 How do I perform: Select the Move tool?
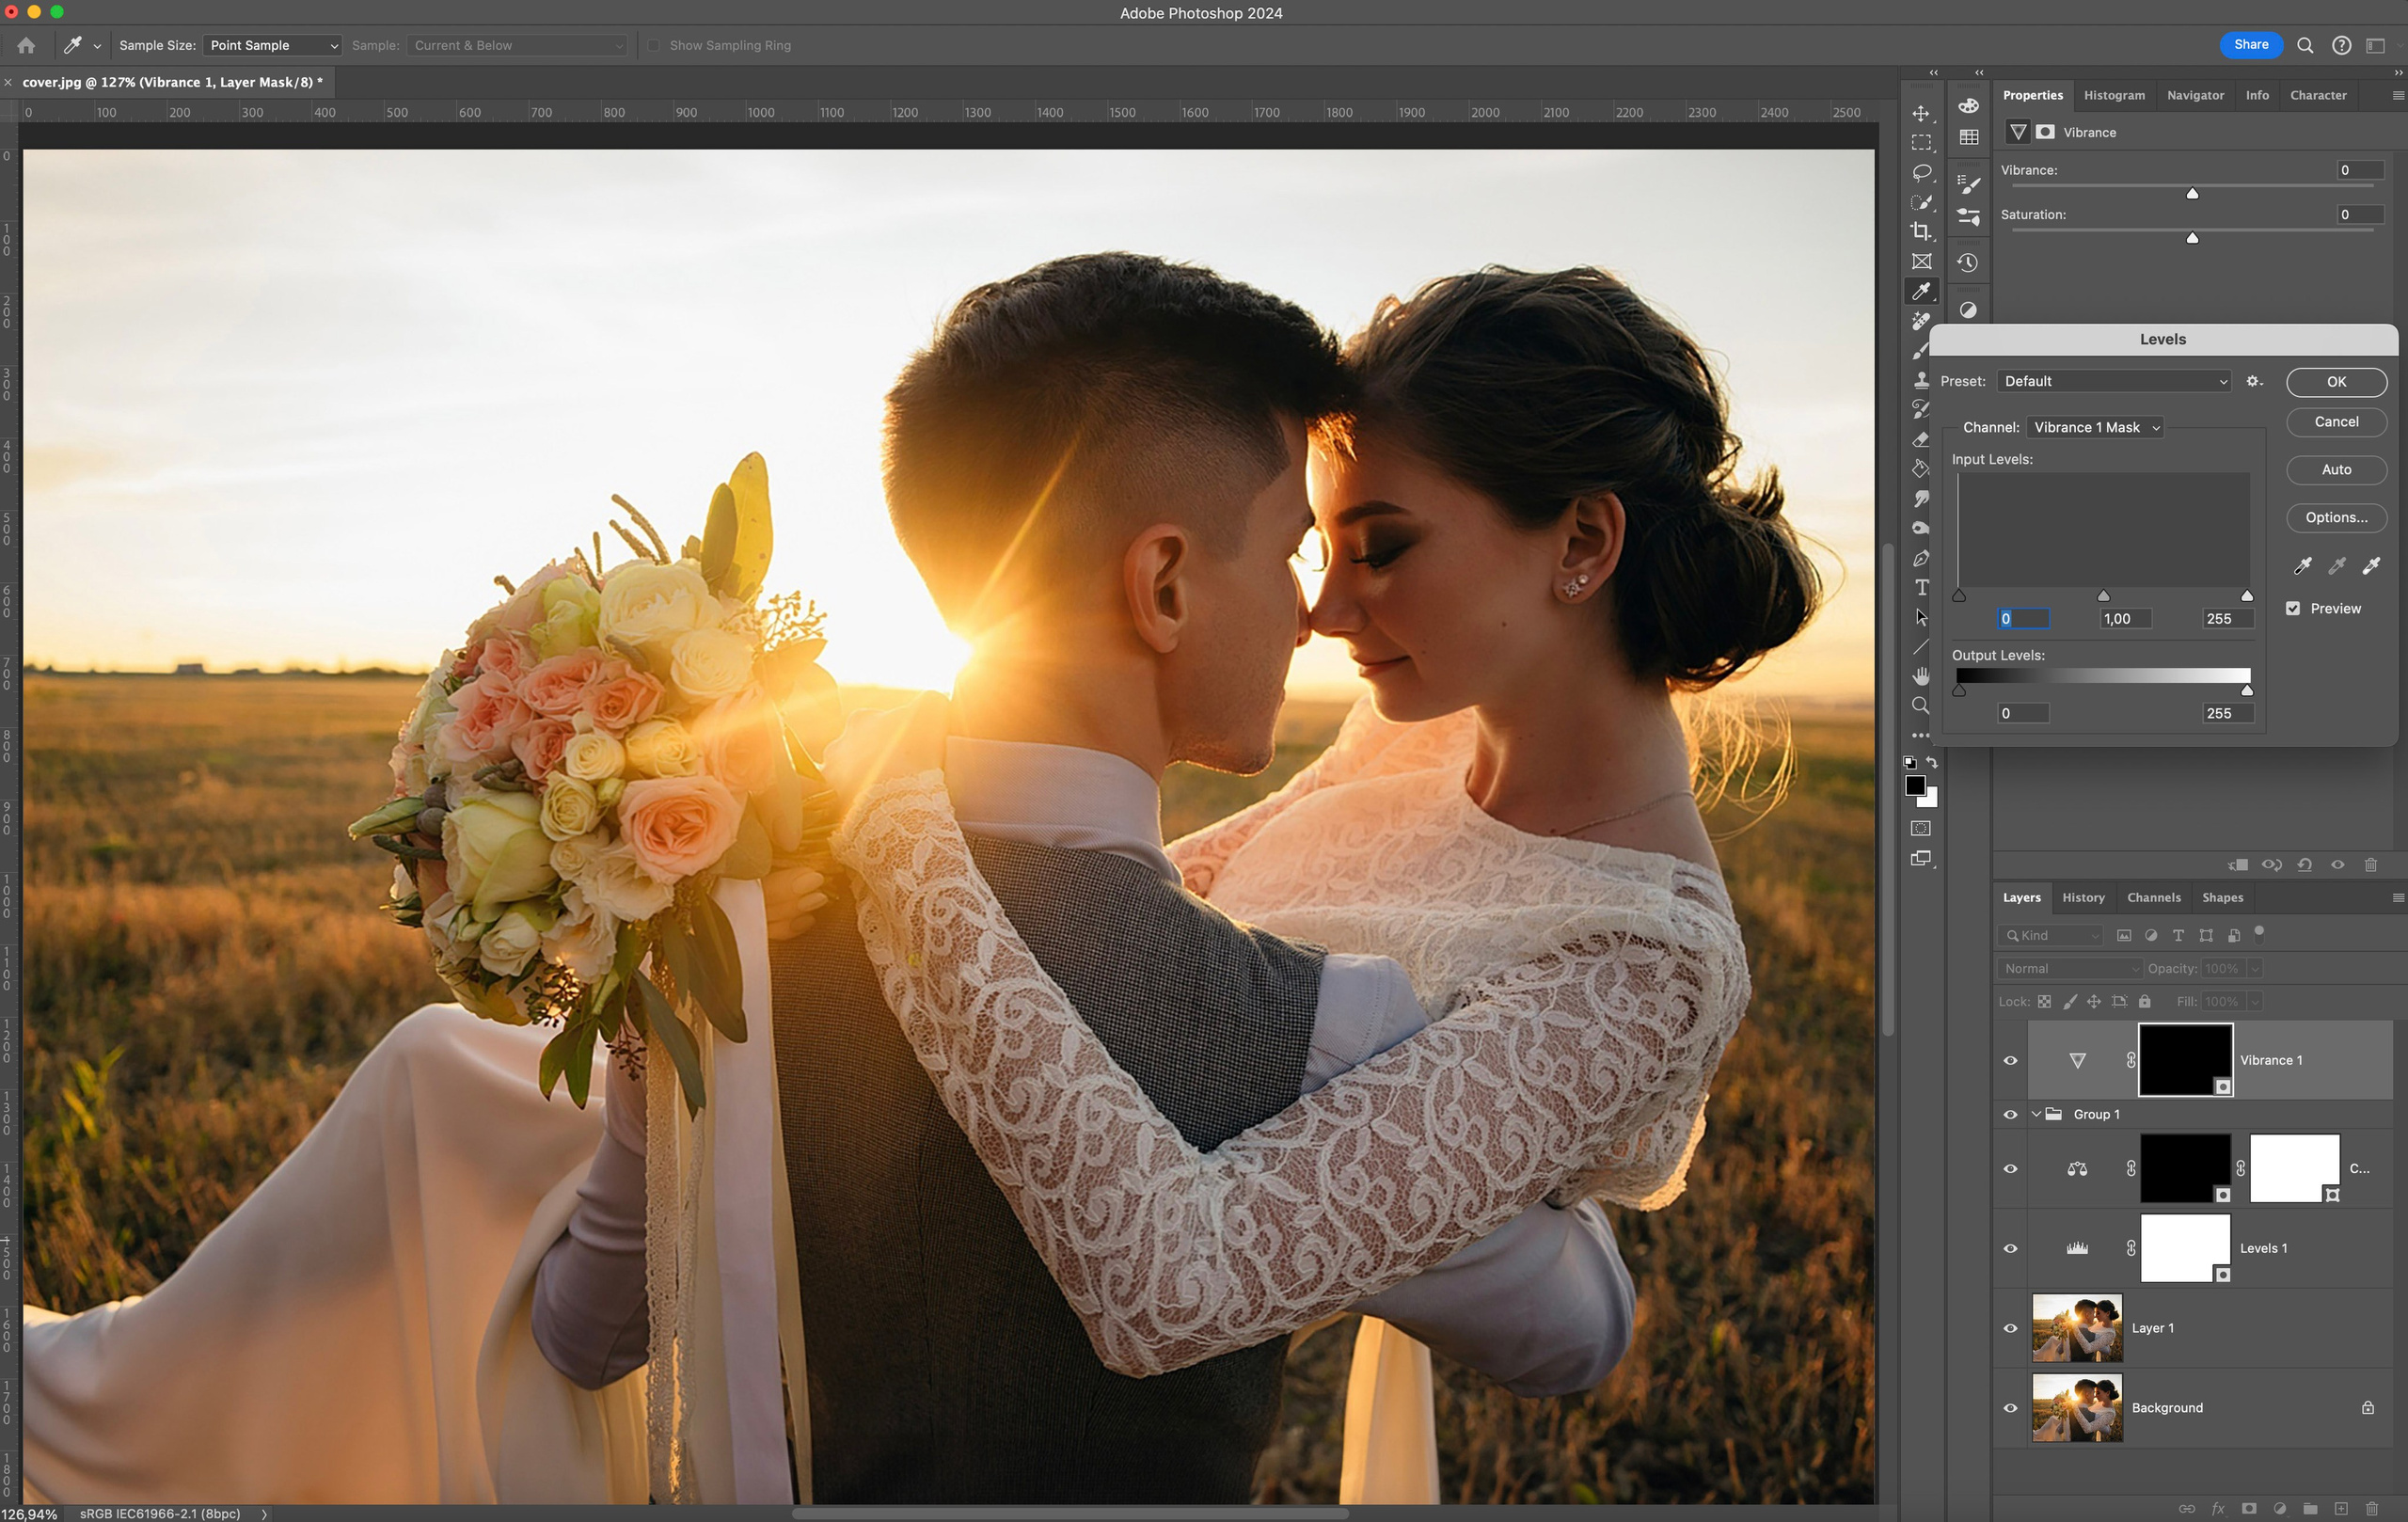[1921, 113]
